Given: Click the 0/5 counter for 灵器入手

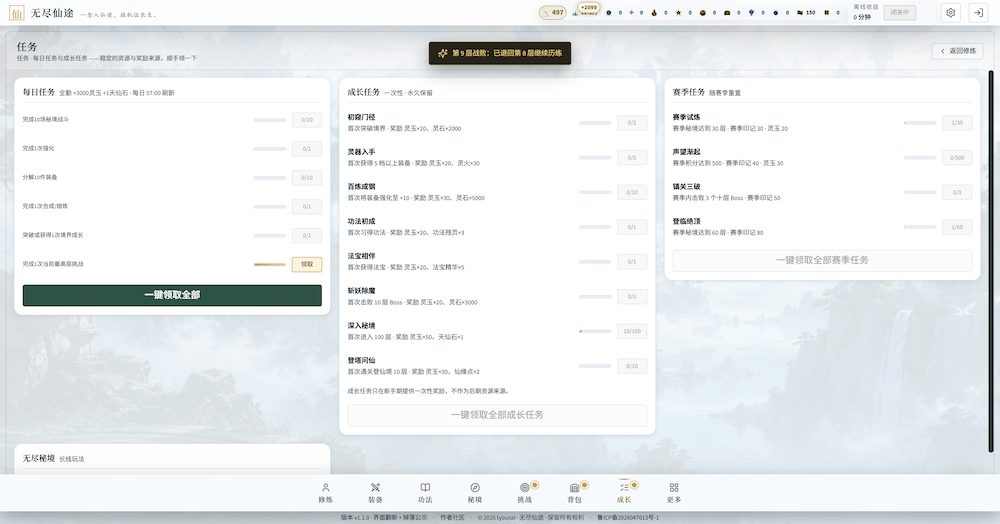Looking at the screenshot, I should (631, 157).
